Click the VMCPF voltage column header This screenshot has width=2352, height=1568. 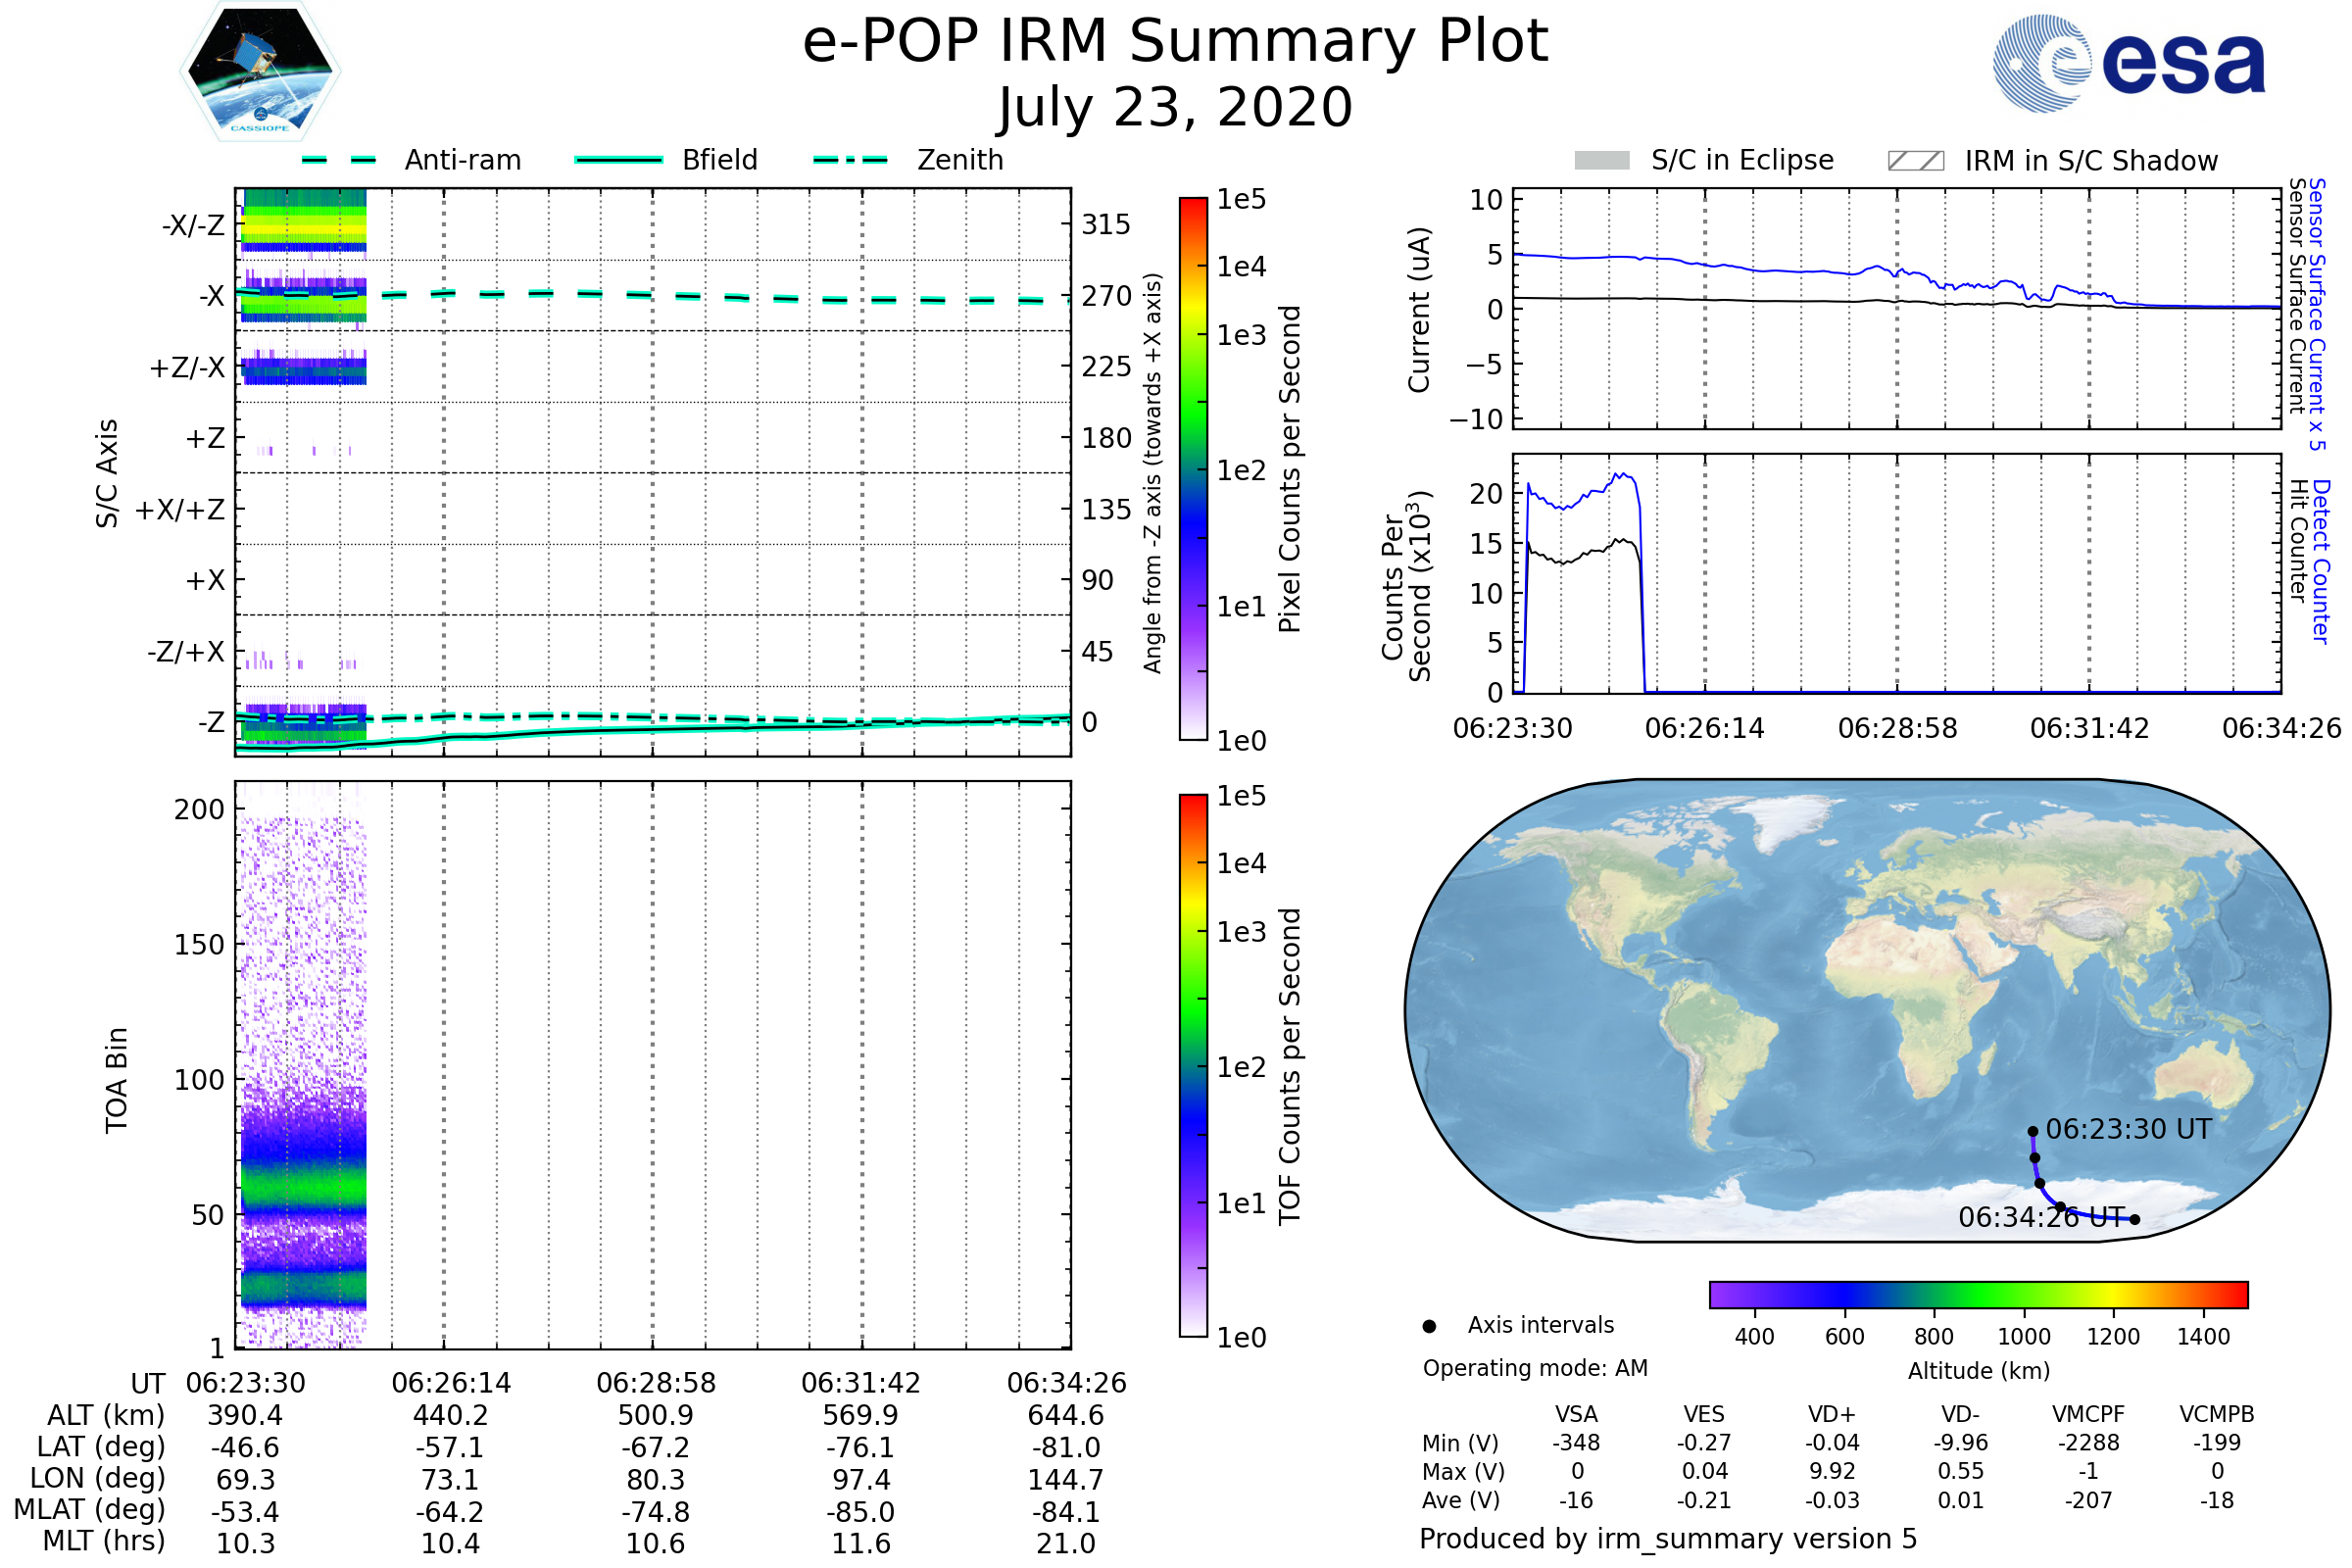(2088, 1414)
